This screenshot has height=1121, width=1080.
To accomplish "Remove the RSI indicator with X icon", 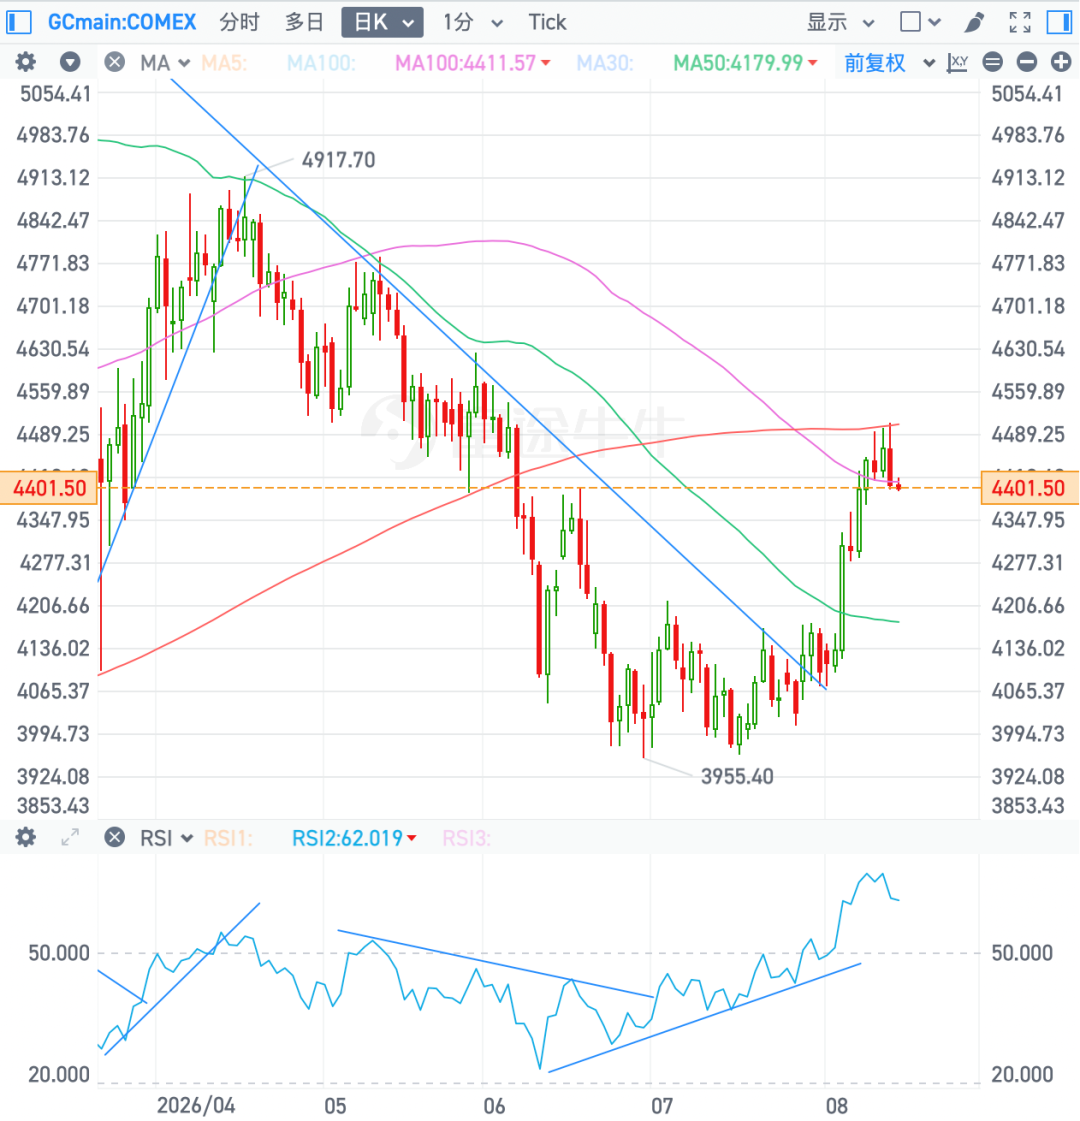I will coord(114,837).
